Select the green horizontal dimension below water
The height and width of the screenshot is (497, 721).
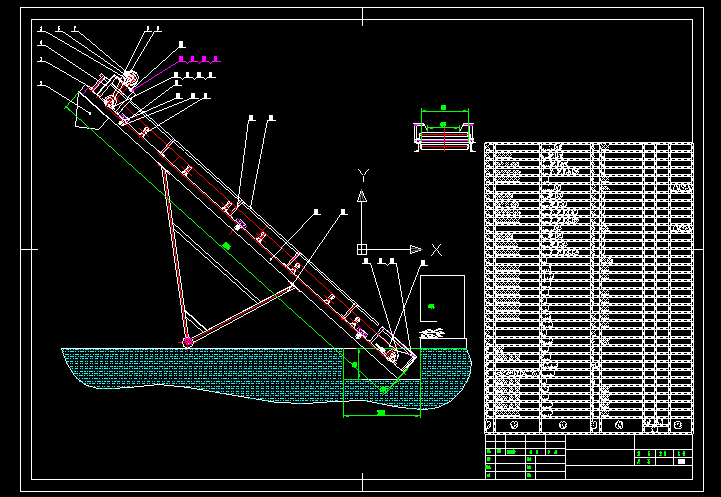point(381,412)
